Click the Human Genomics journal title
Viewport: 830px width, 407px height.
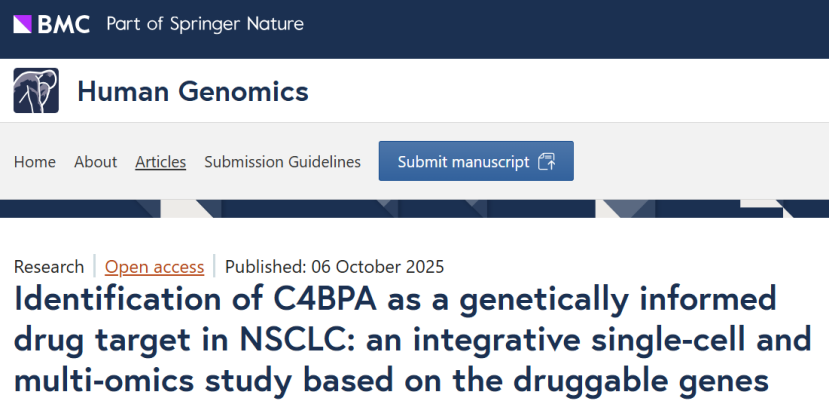[x=193, y=93]
